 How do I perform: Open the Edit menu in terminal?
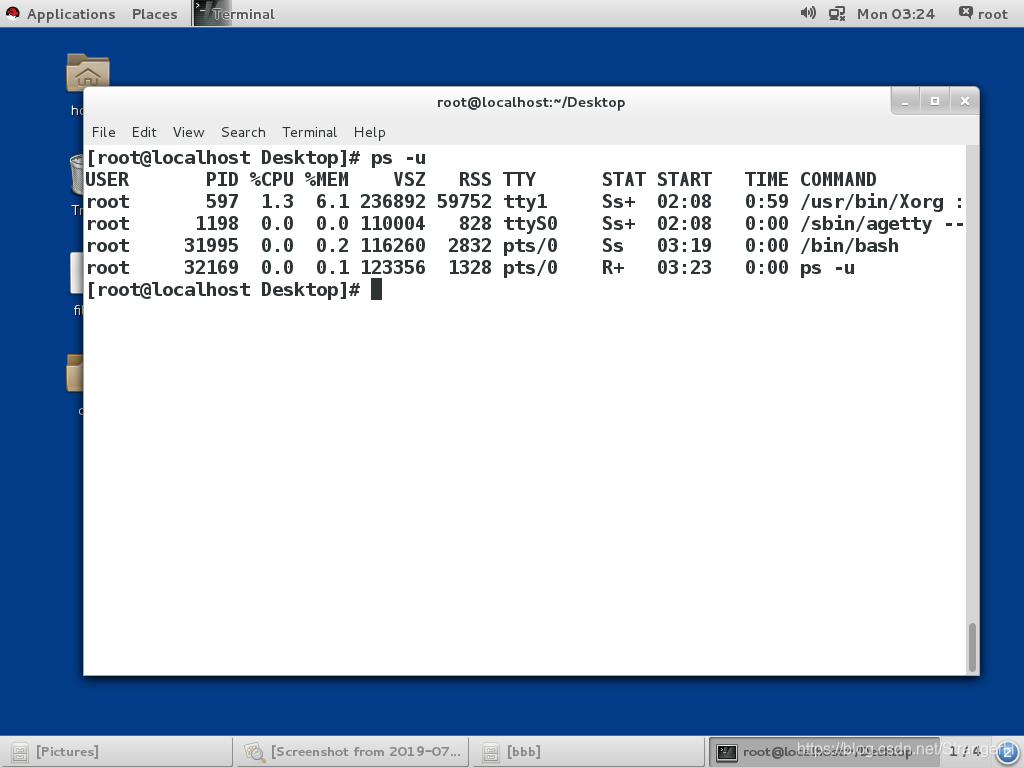(144, 132)
